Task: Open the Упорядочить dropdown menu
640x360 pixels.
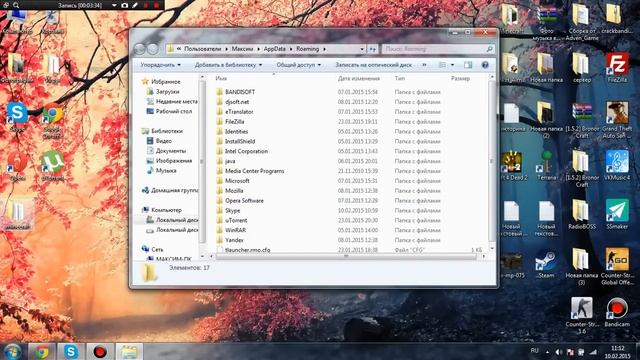Action: [160, 65]
